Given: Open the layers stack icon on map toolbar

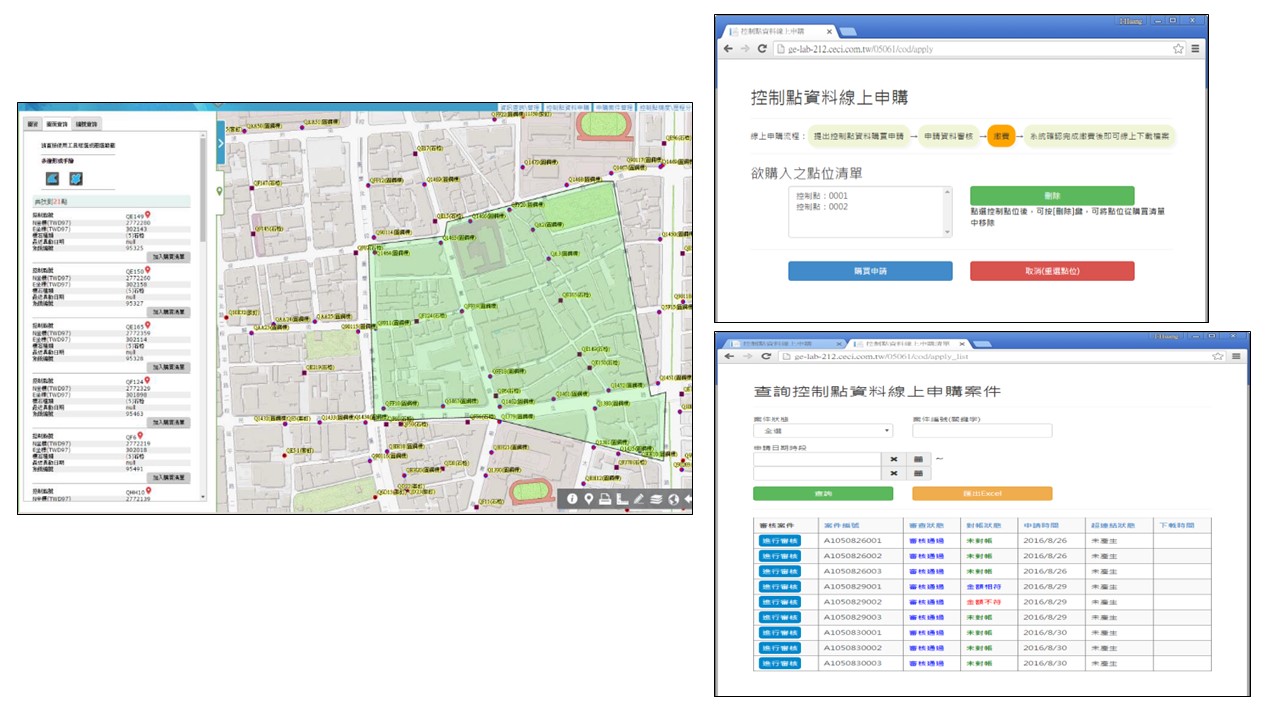Looking at the screenshot, I should coord(656,498).
